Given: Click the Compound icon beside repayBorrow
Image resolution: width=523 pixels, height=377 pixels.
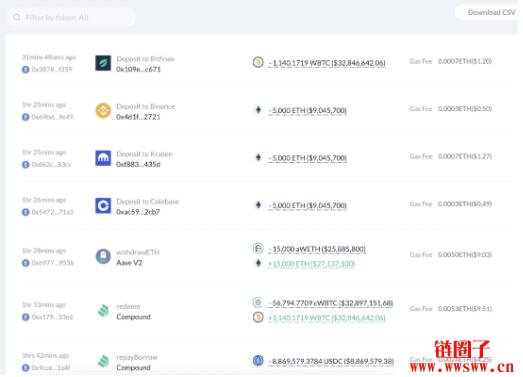Looking at the screenshot, I should coord(103,361).
